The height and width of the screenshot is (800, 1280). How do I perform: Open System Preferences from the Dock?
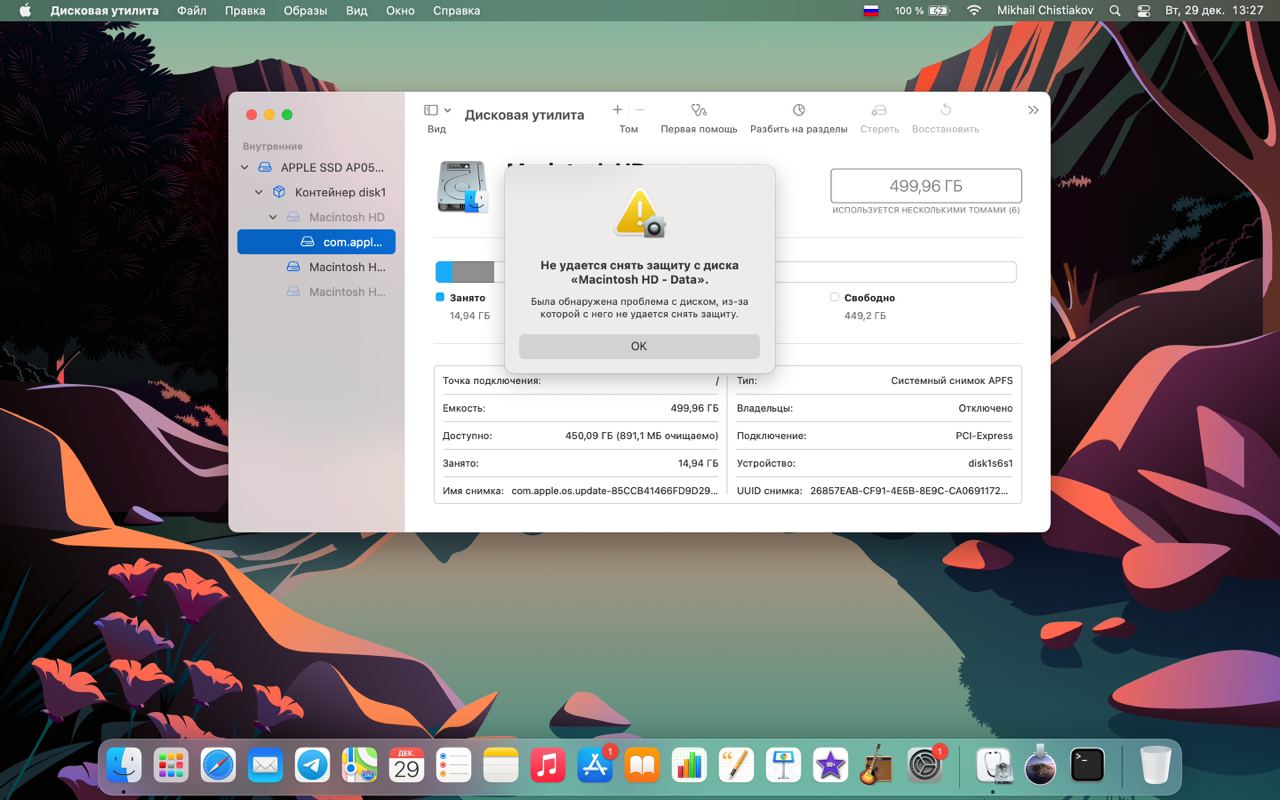pyautogui.click(x=924, y=767)
